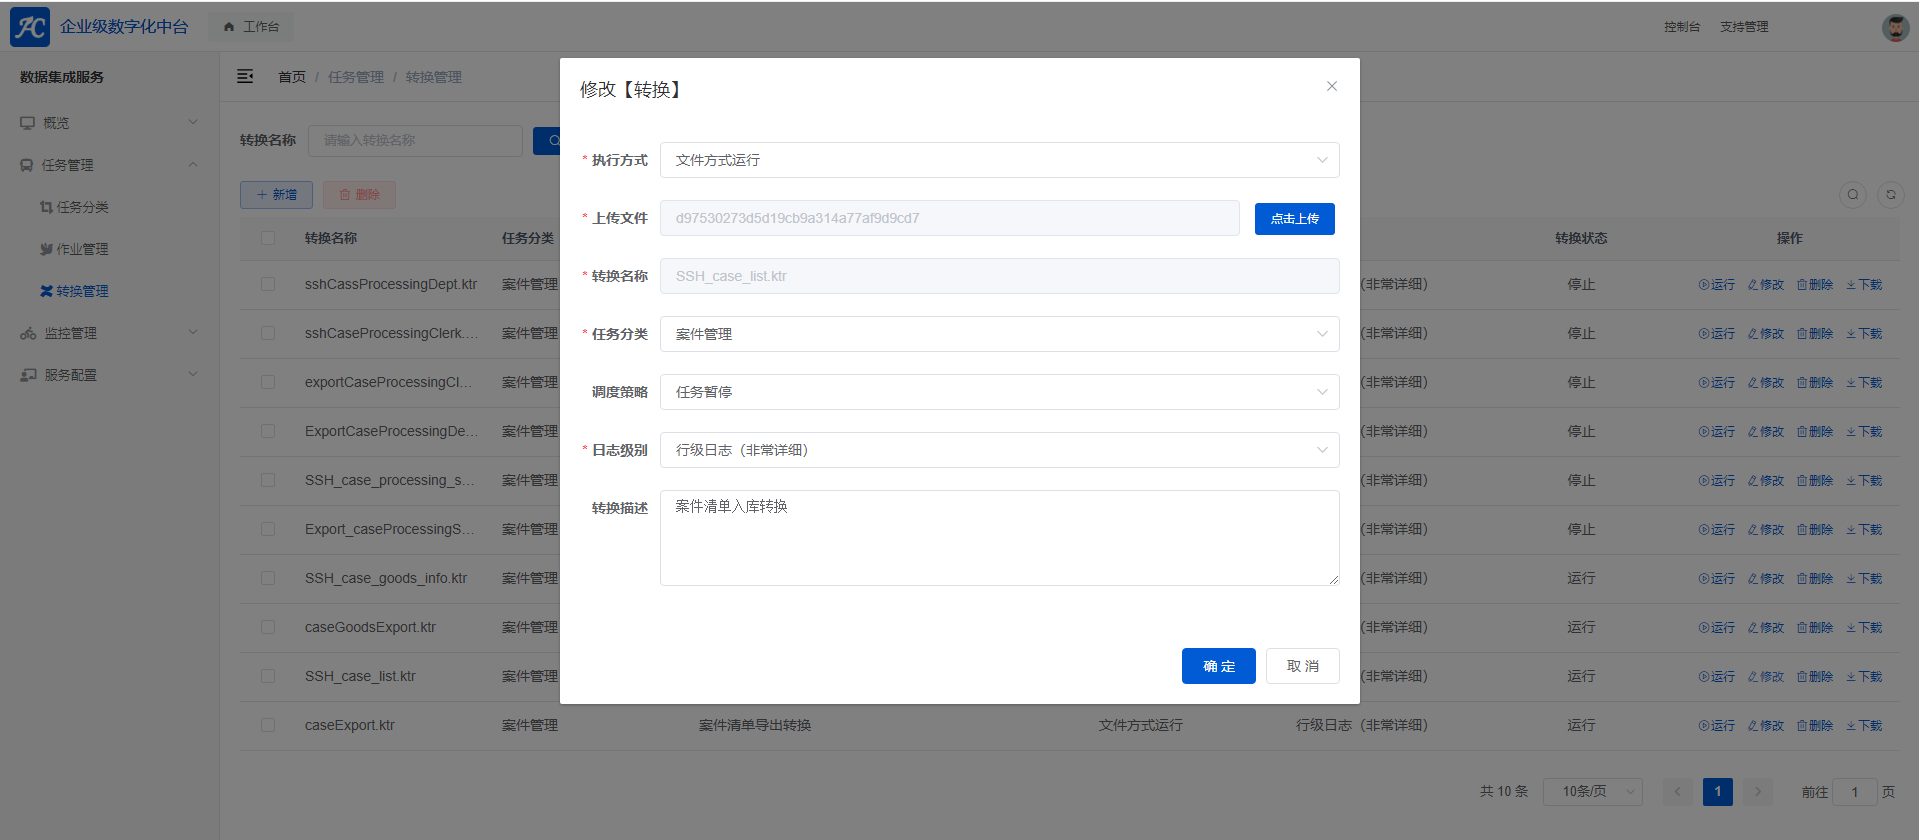The height and width of the screenshot is (840, 1919).
Task: Tick the checkbox for sshCassProcessingDept.ktr row
Action: click(x=268, y=285)
